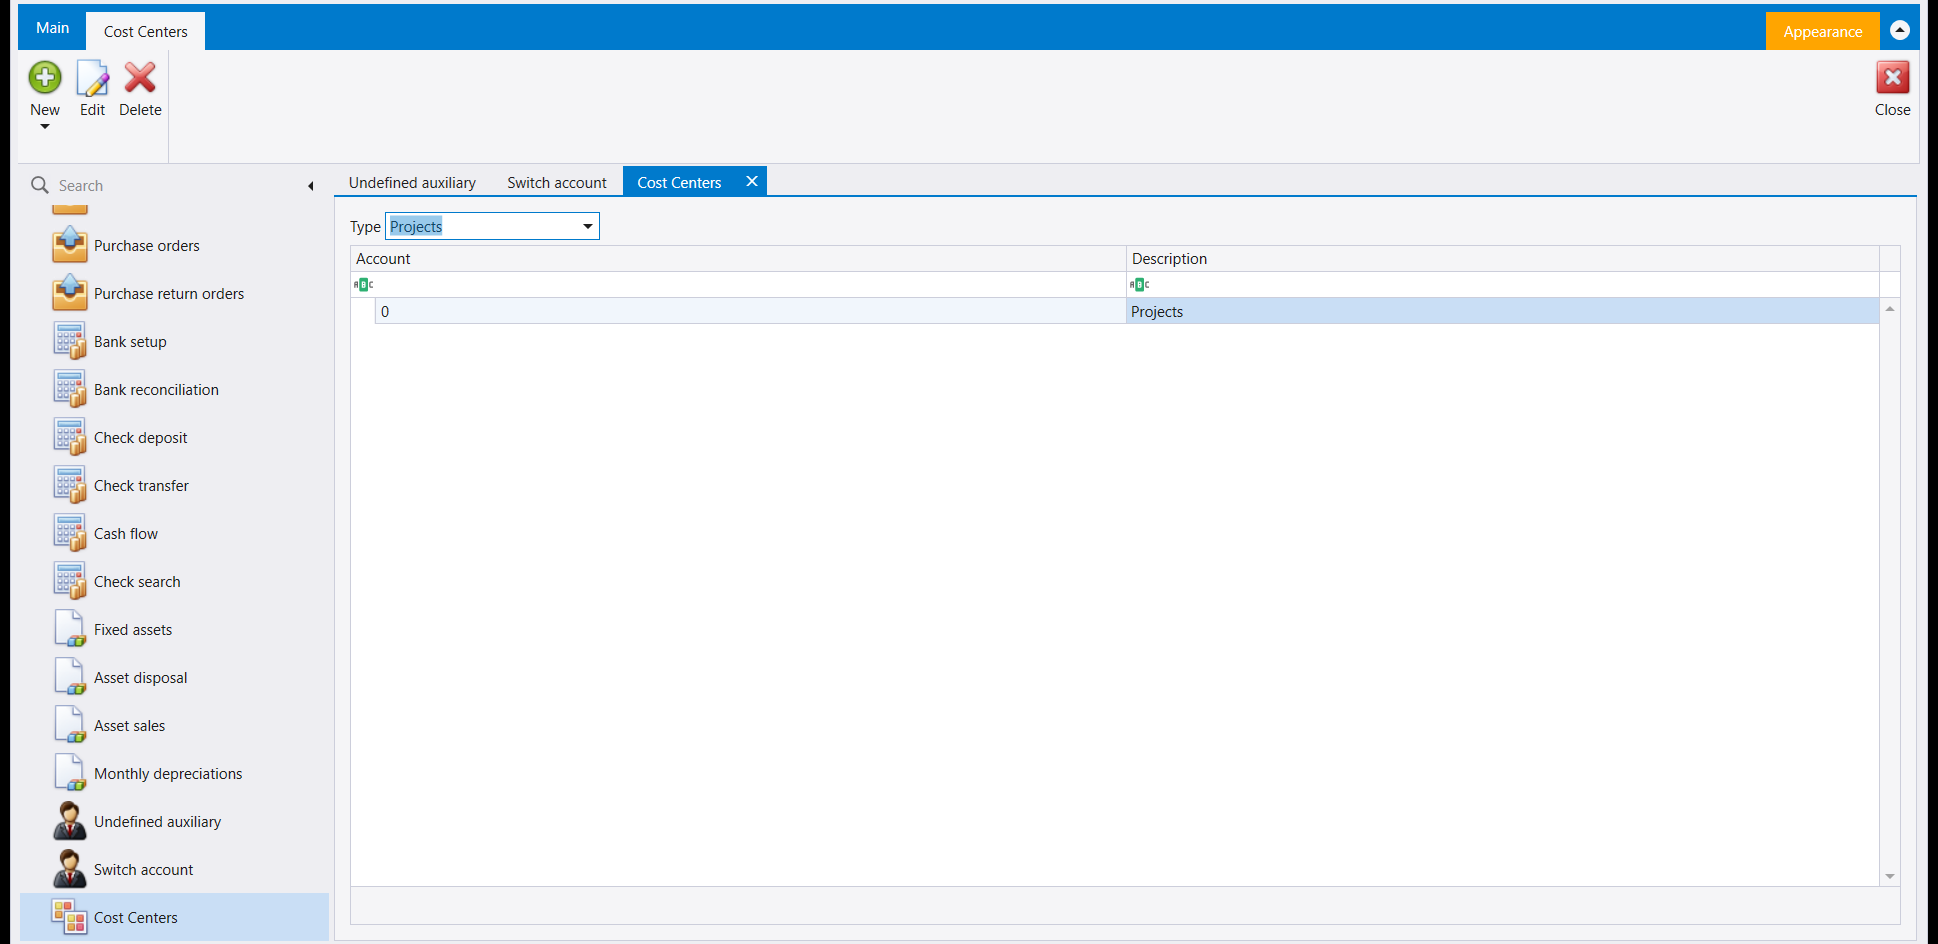Collapse the ribbon with the up arrow
Screen dimensions: 1938x944
pos(1900,30)
